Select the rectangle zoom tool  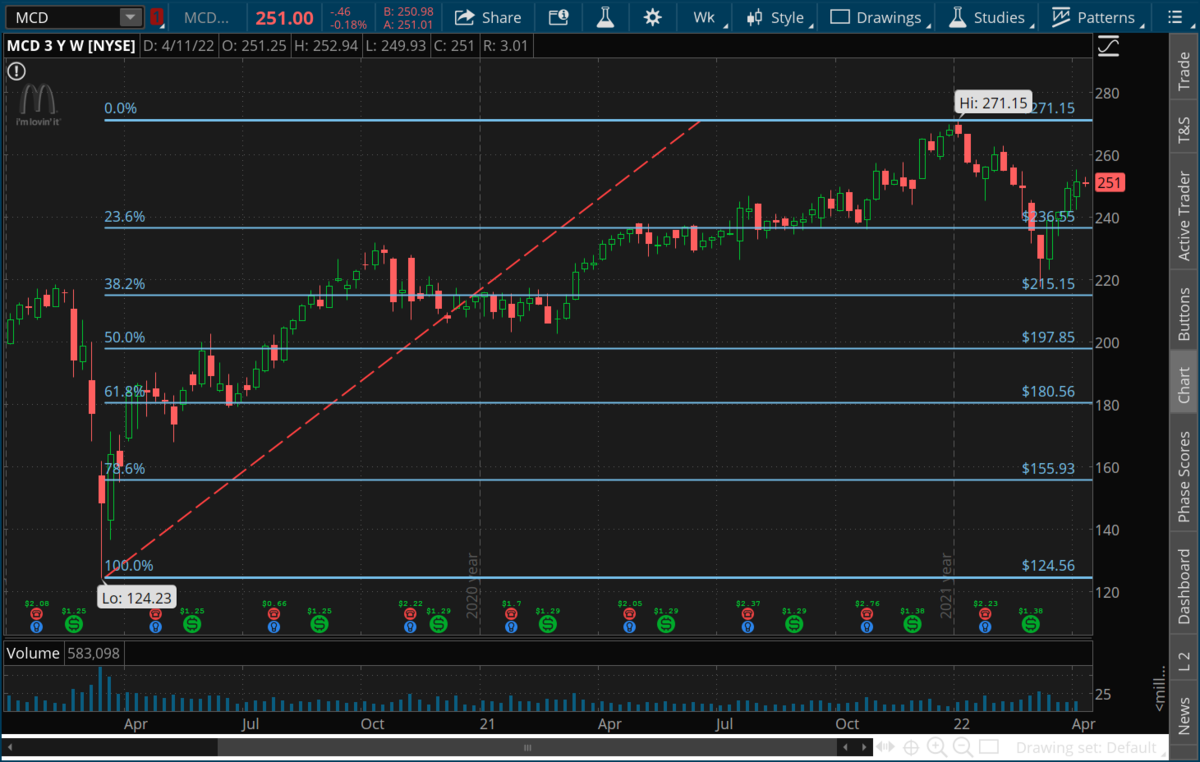988,747
